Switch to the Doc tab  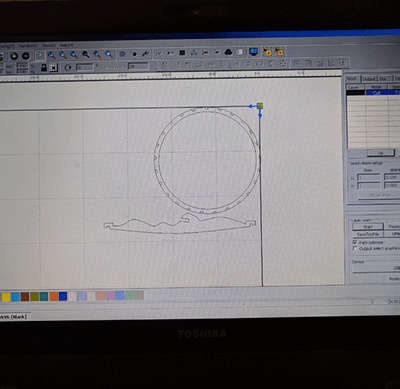[384, 79]
